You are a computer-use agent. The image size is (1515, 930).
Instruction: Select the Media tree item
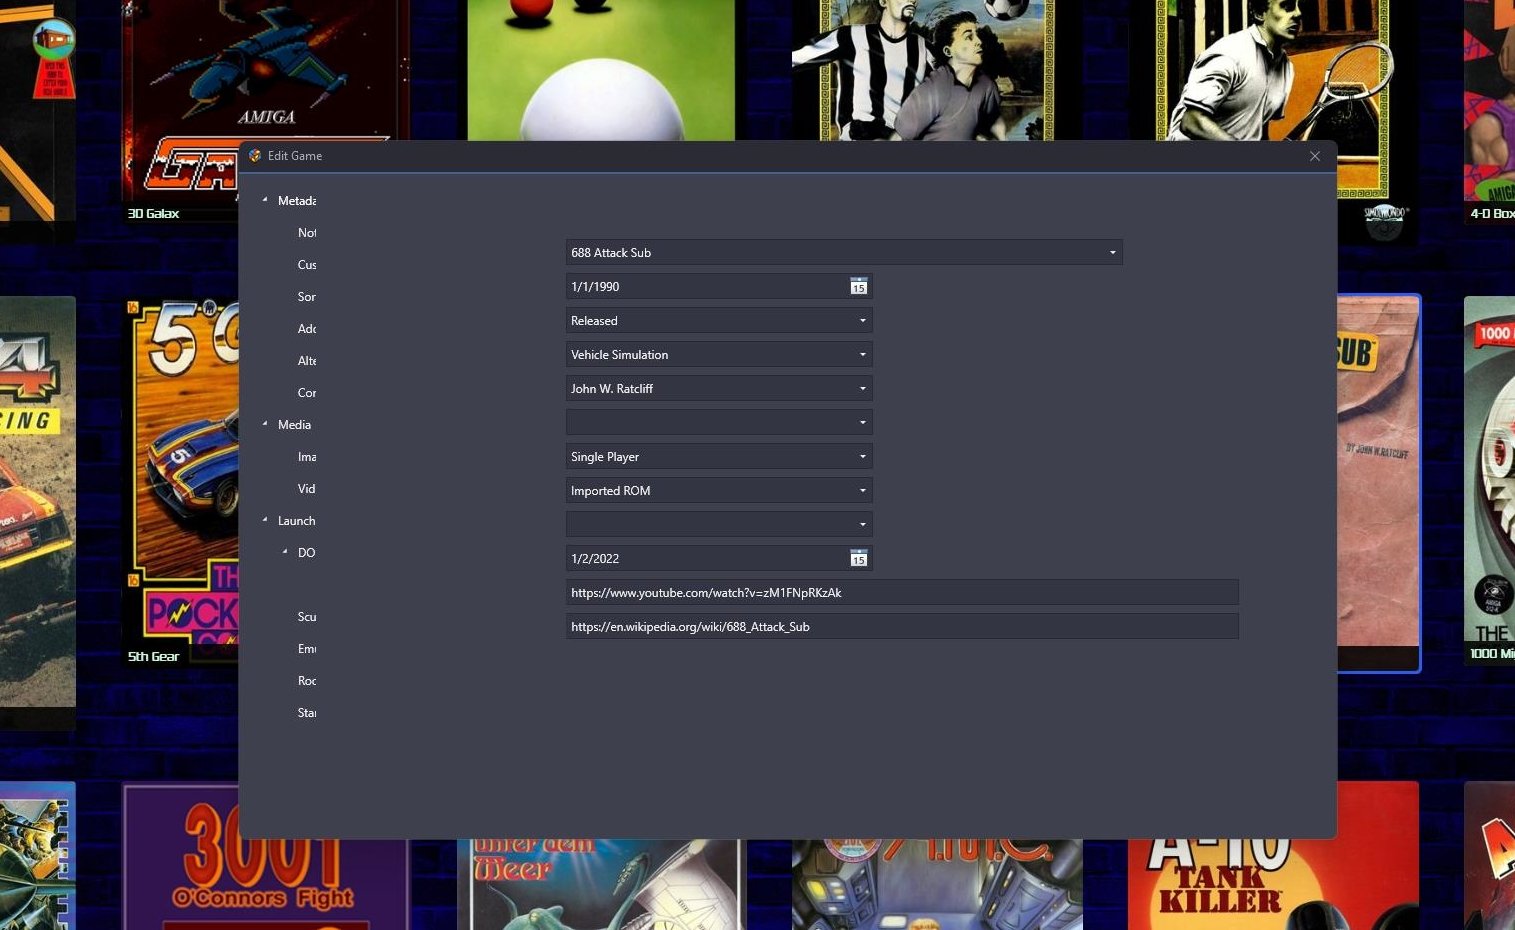tap(294, 425)
